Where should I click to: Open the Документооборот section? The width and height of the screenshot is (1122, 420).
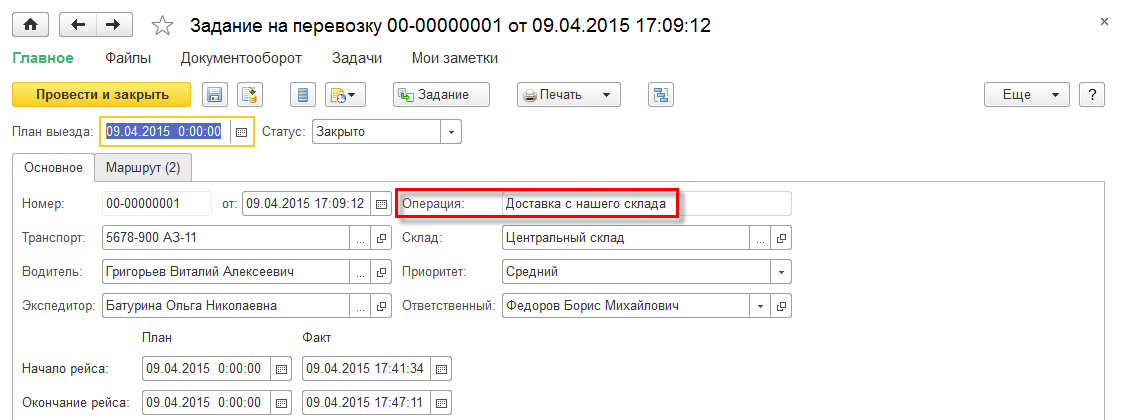click(x=241, y=59)
